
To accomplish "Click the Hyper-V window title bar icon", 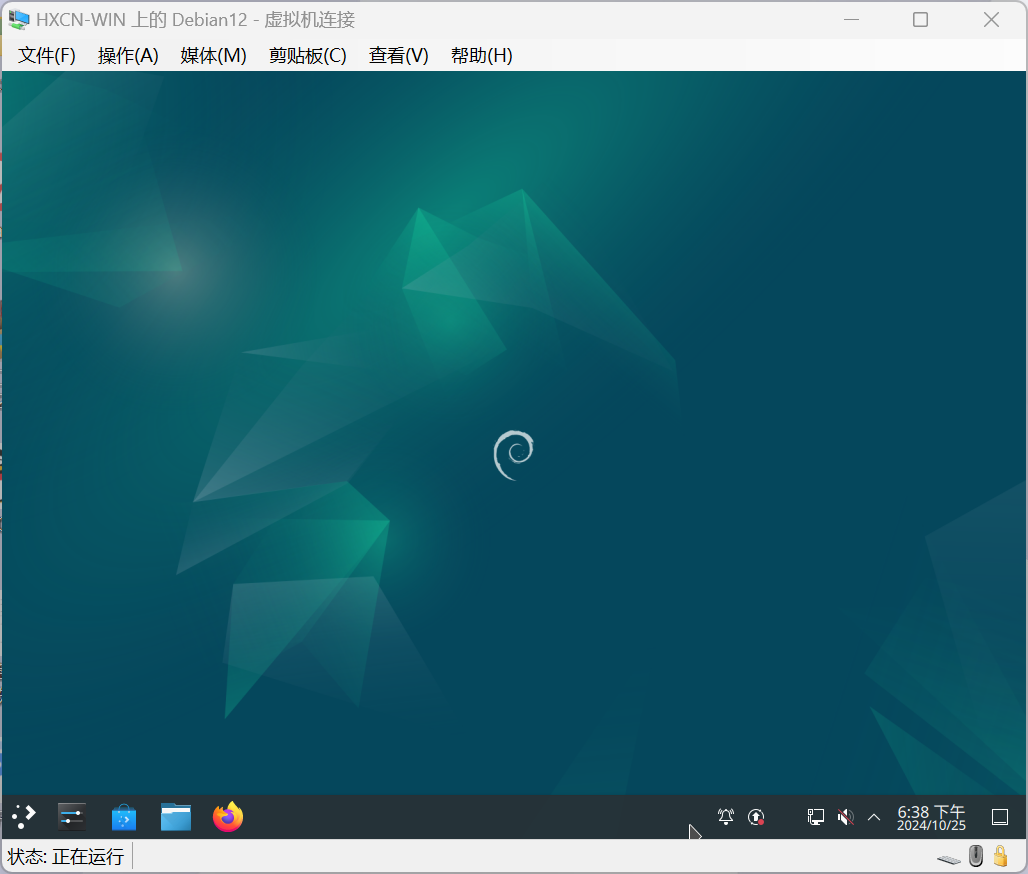I will (x=18, y=20).
